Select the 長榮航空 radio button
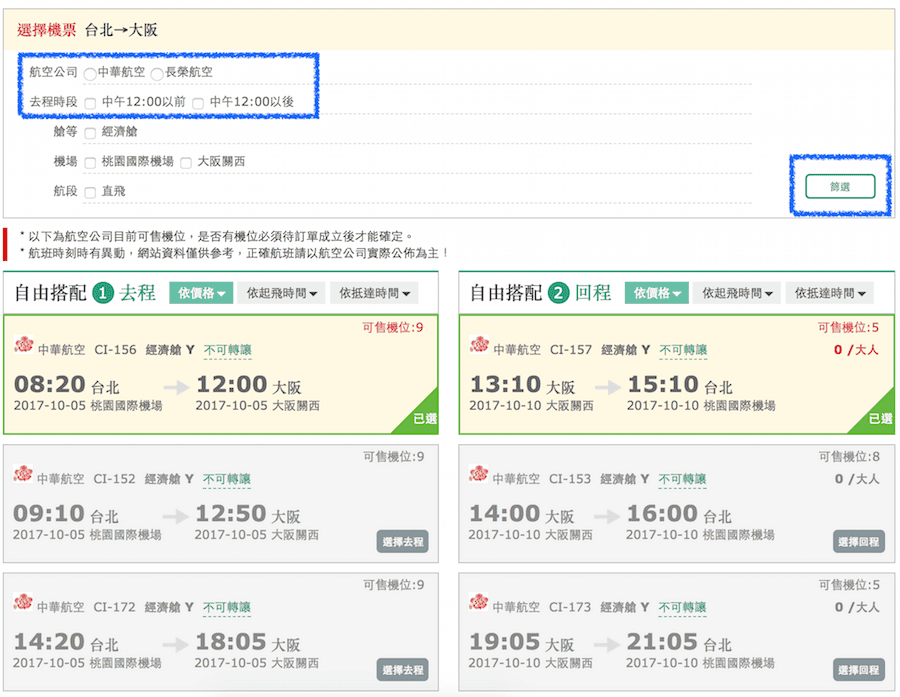 coord(156,72)
